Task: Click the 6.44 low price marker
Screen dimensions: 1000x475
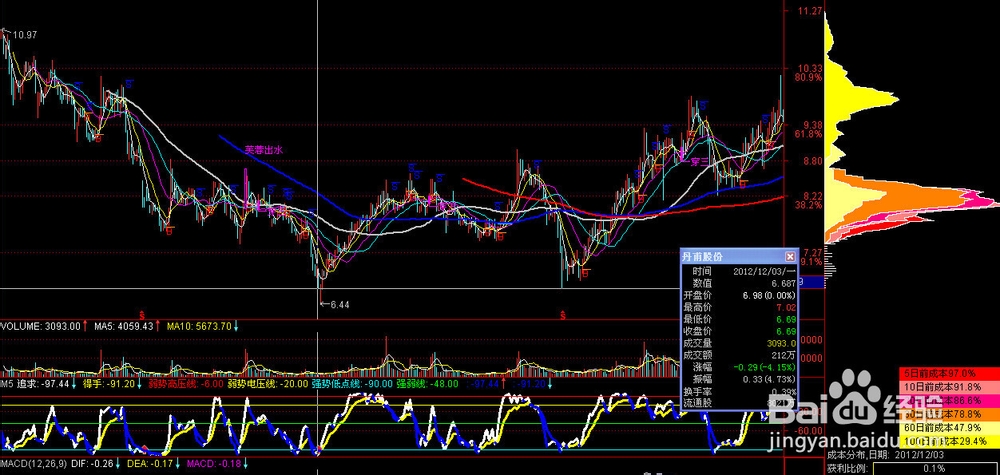Action: click(x=340, y=305)
